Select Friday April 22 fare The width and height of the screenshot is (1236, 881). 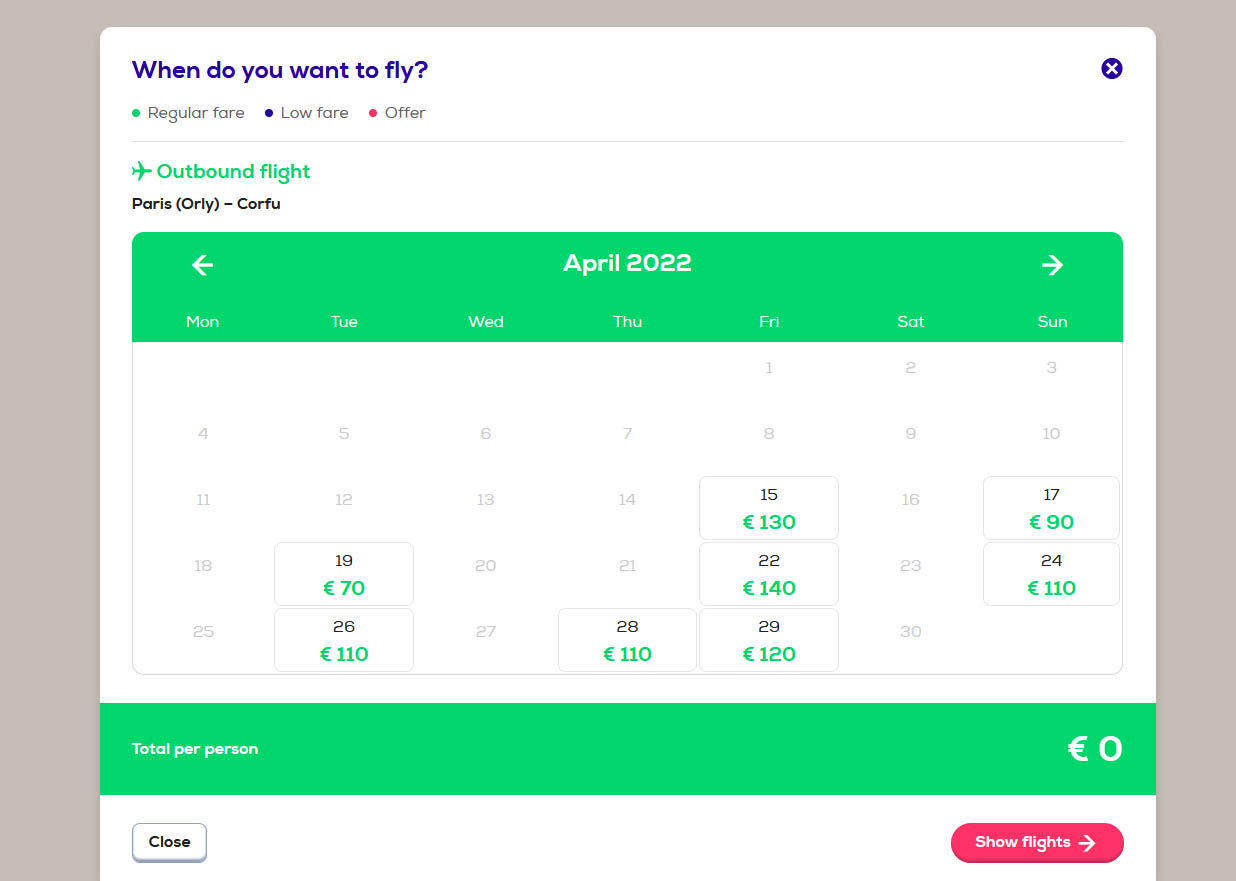click(x=769, y=574)
